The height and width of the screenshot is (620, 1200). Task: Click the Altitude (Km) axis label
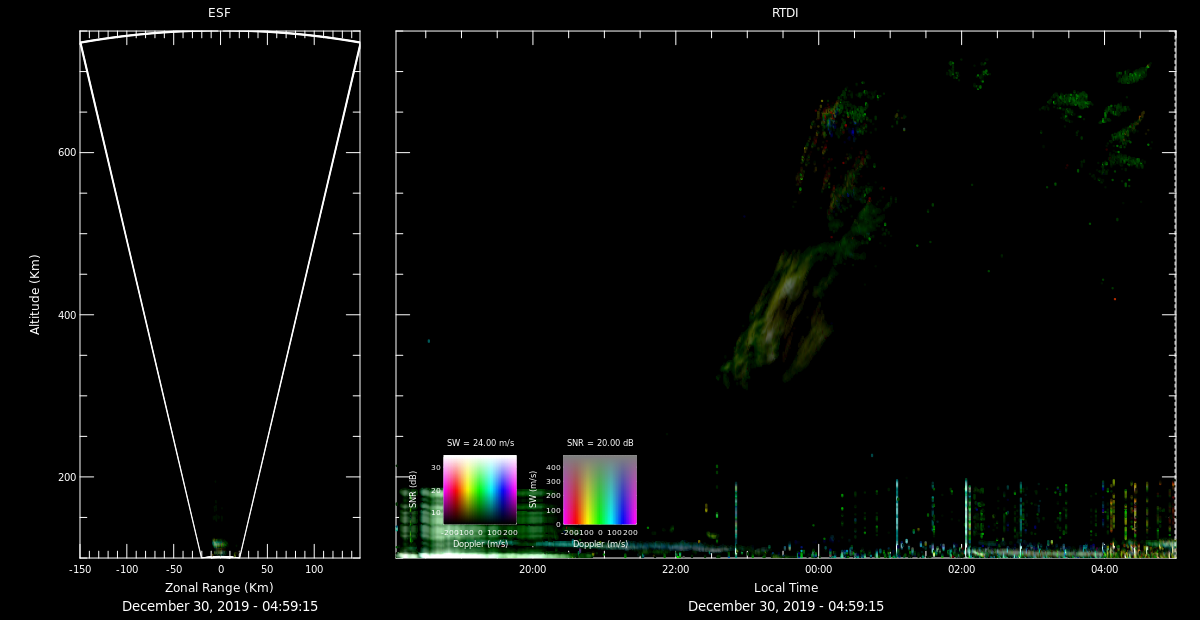(x=35, y=294)
